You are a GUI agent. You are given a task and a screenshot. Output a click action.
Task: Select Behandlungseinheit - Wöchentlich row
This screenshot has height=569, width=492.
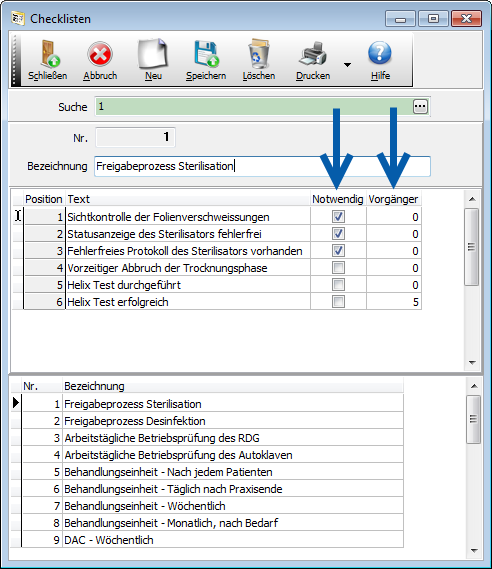coord(212,506)
